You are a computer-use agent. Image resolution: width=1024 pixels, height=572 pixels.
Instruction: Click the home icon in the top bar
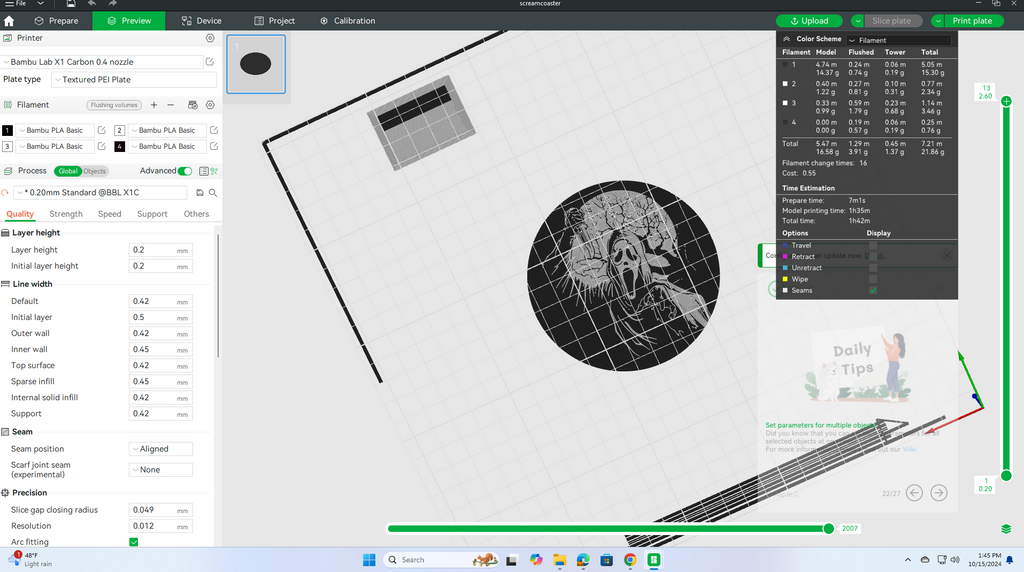[x=9, y=21]
